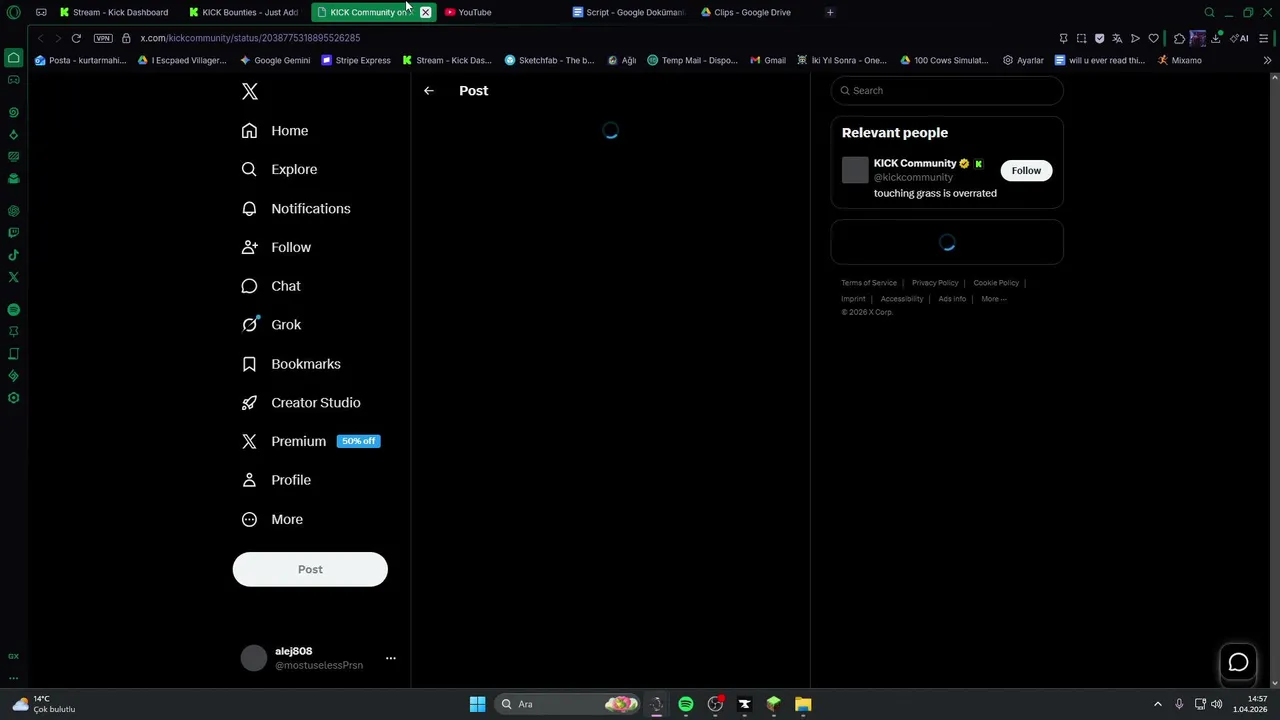Open KICK Community profile name
Image resolution: width=1280 pixels, height=720 pixels.
915,163
